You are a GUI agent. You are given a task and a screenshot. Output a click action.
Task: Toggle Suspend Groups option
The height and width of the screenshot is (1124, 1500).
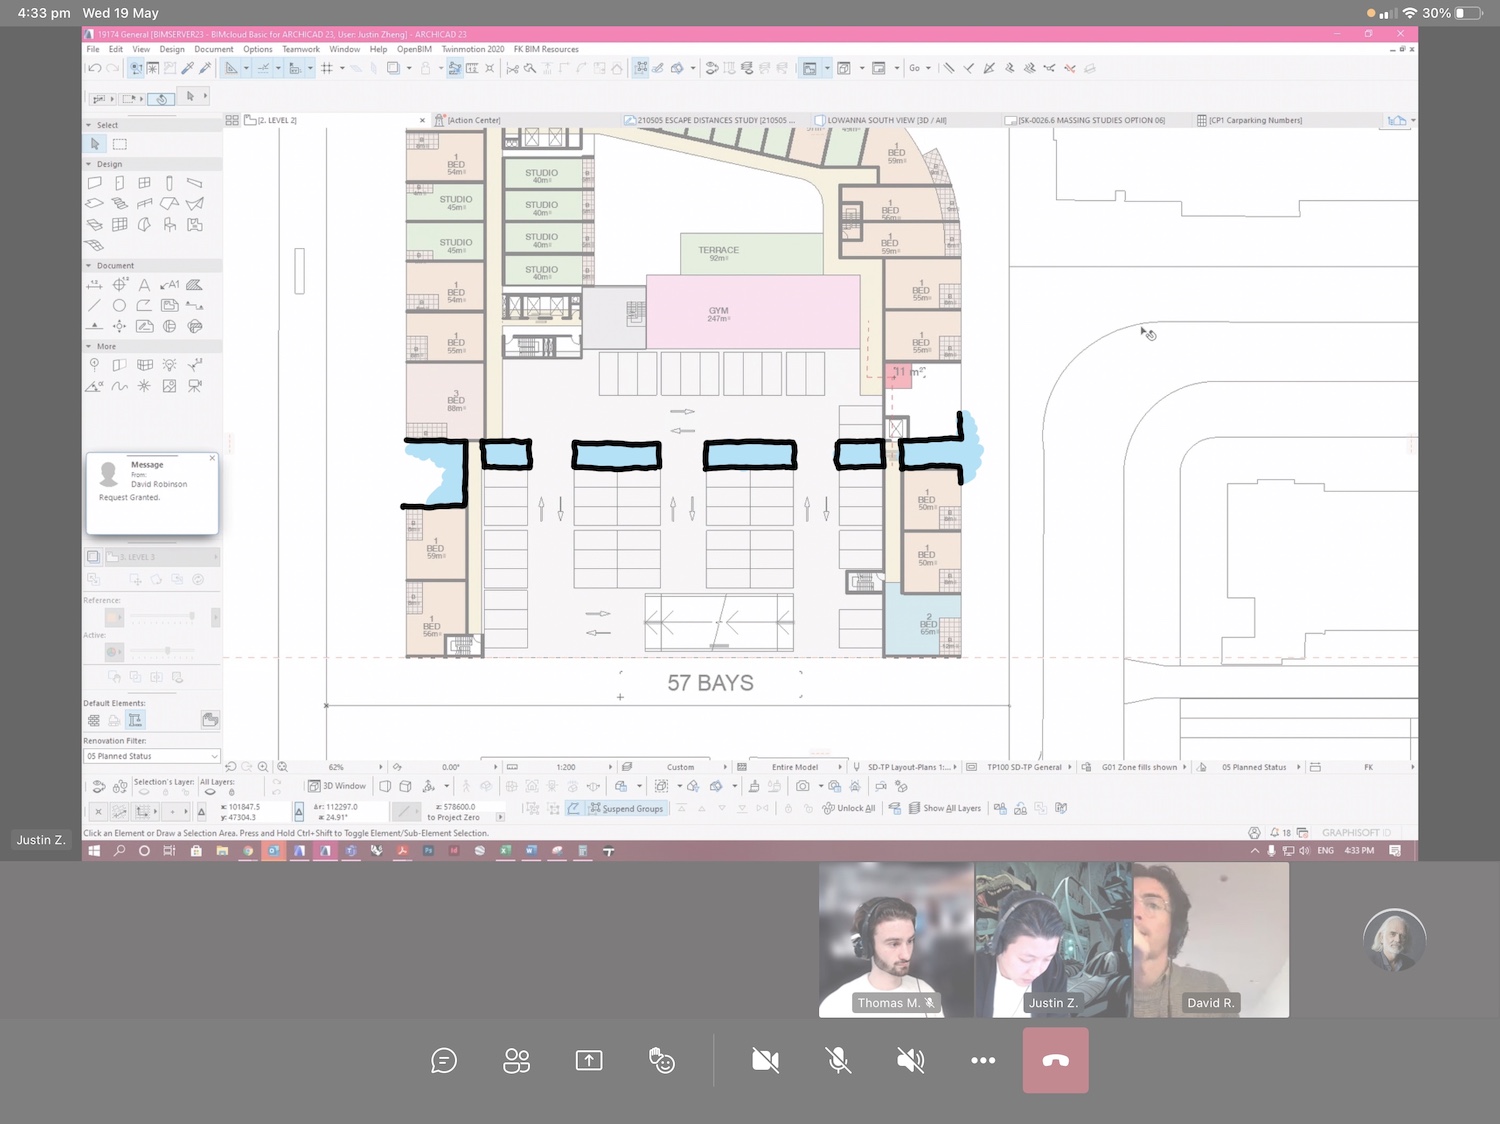click(x=626, y=808)
